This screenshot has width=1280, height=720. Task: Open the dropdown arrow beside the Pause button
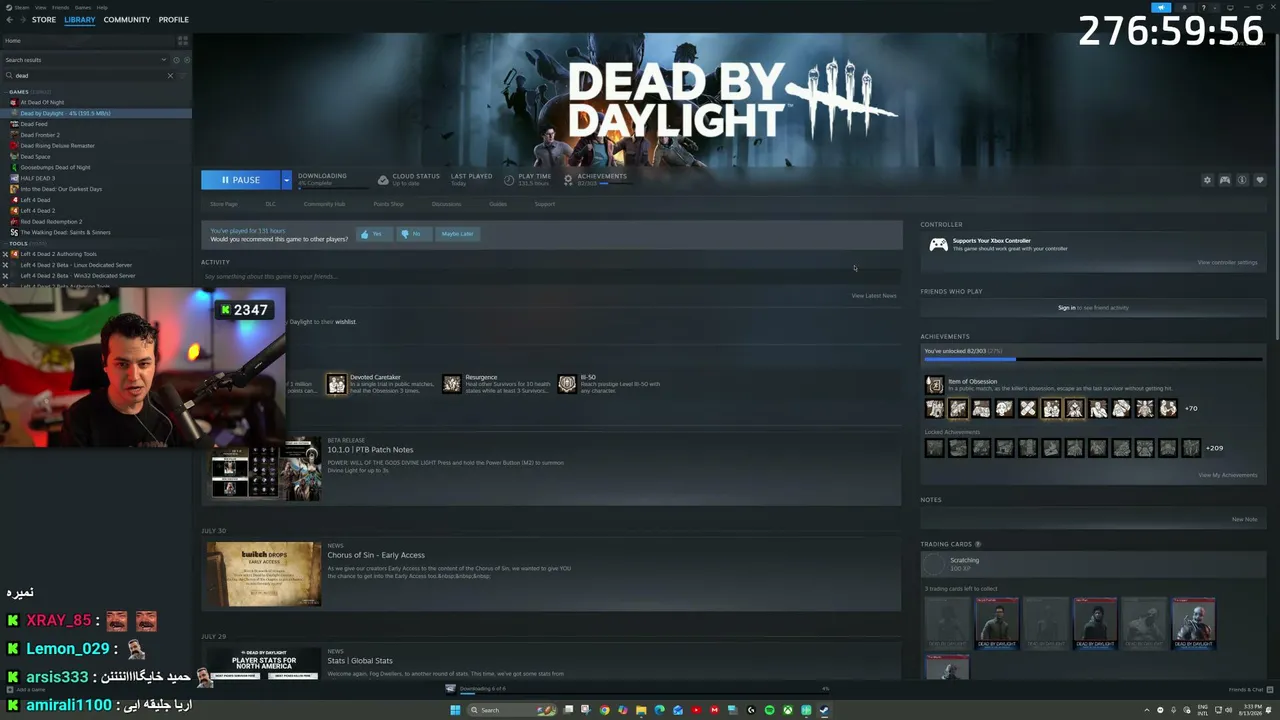click(x=286, y=180)
